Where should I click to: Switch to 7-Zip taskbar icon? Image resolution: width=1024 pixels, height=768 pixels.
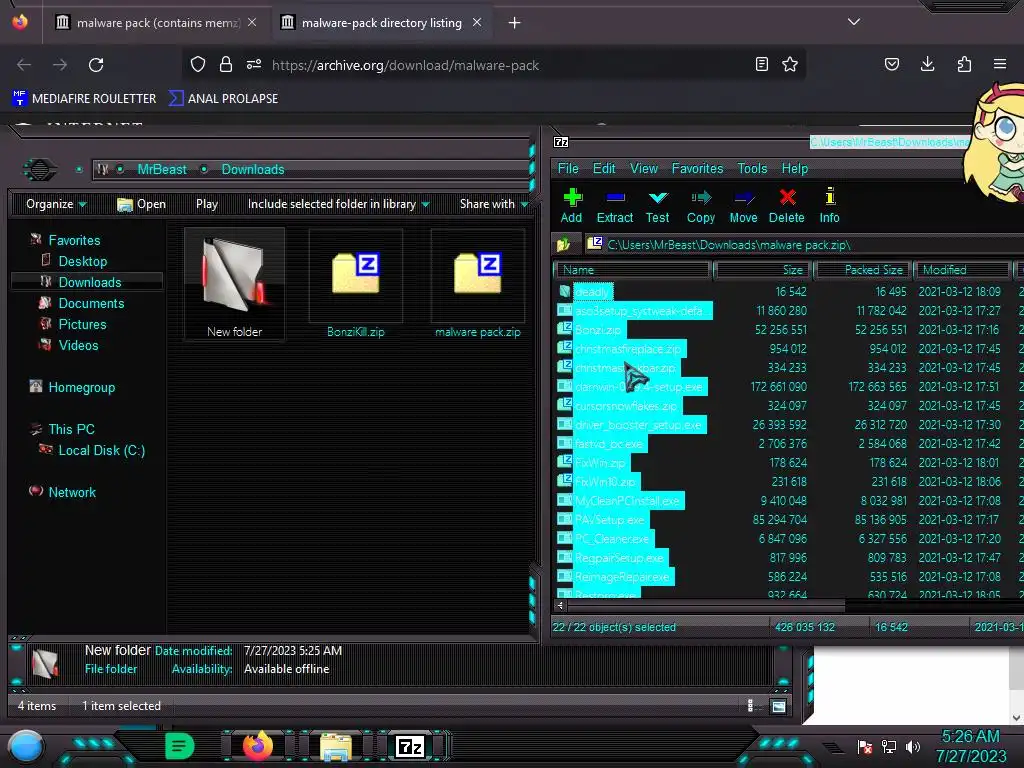[410, 746]
